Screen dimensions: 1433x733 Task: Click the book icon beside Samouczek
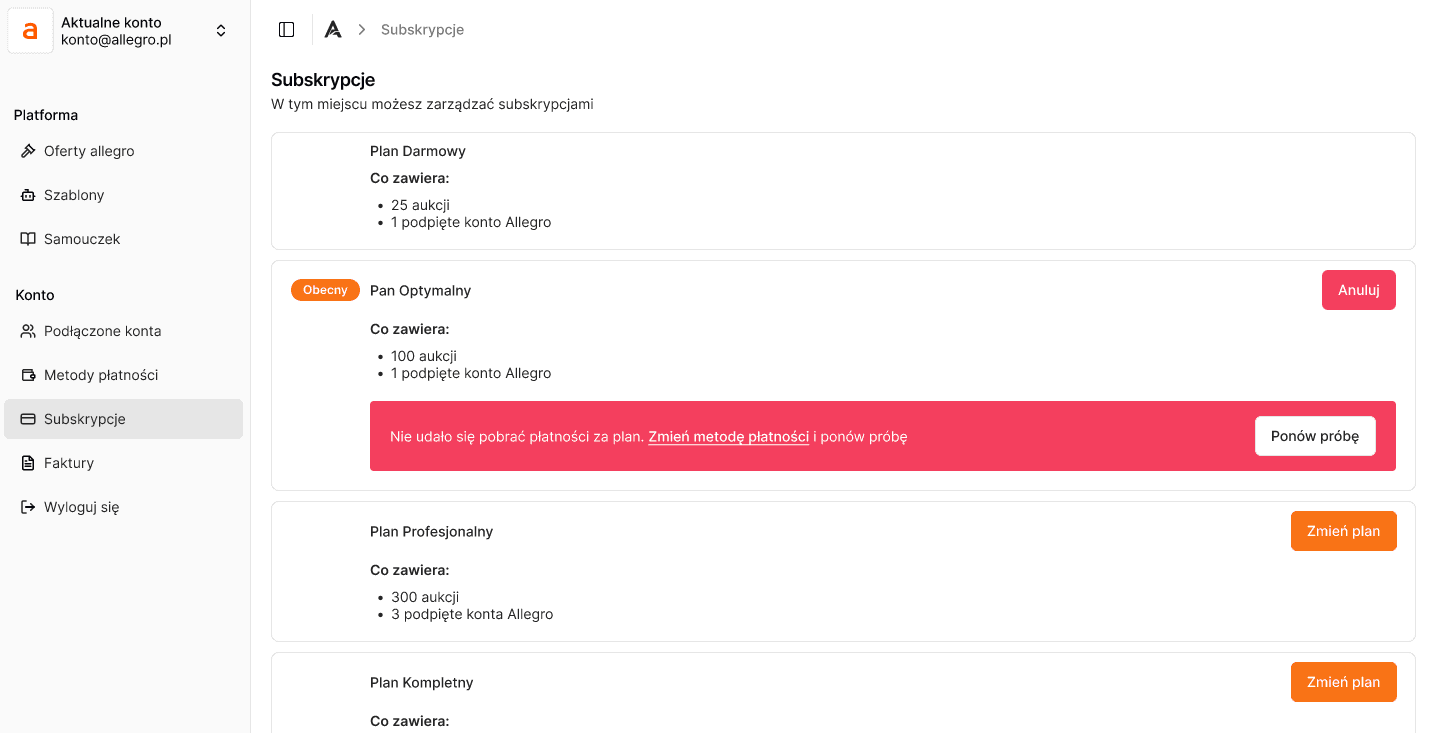pos(28,239)
